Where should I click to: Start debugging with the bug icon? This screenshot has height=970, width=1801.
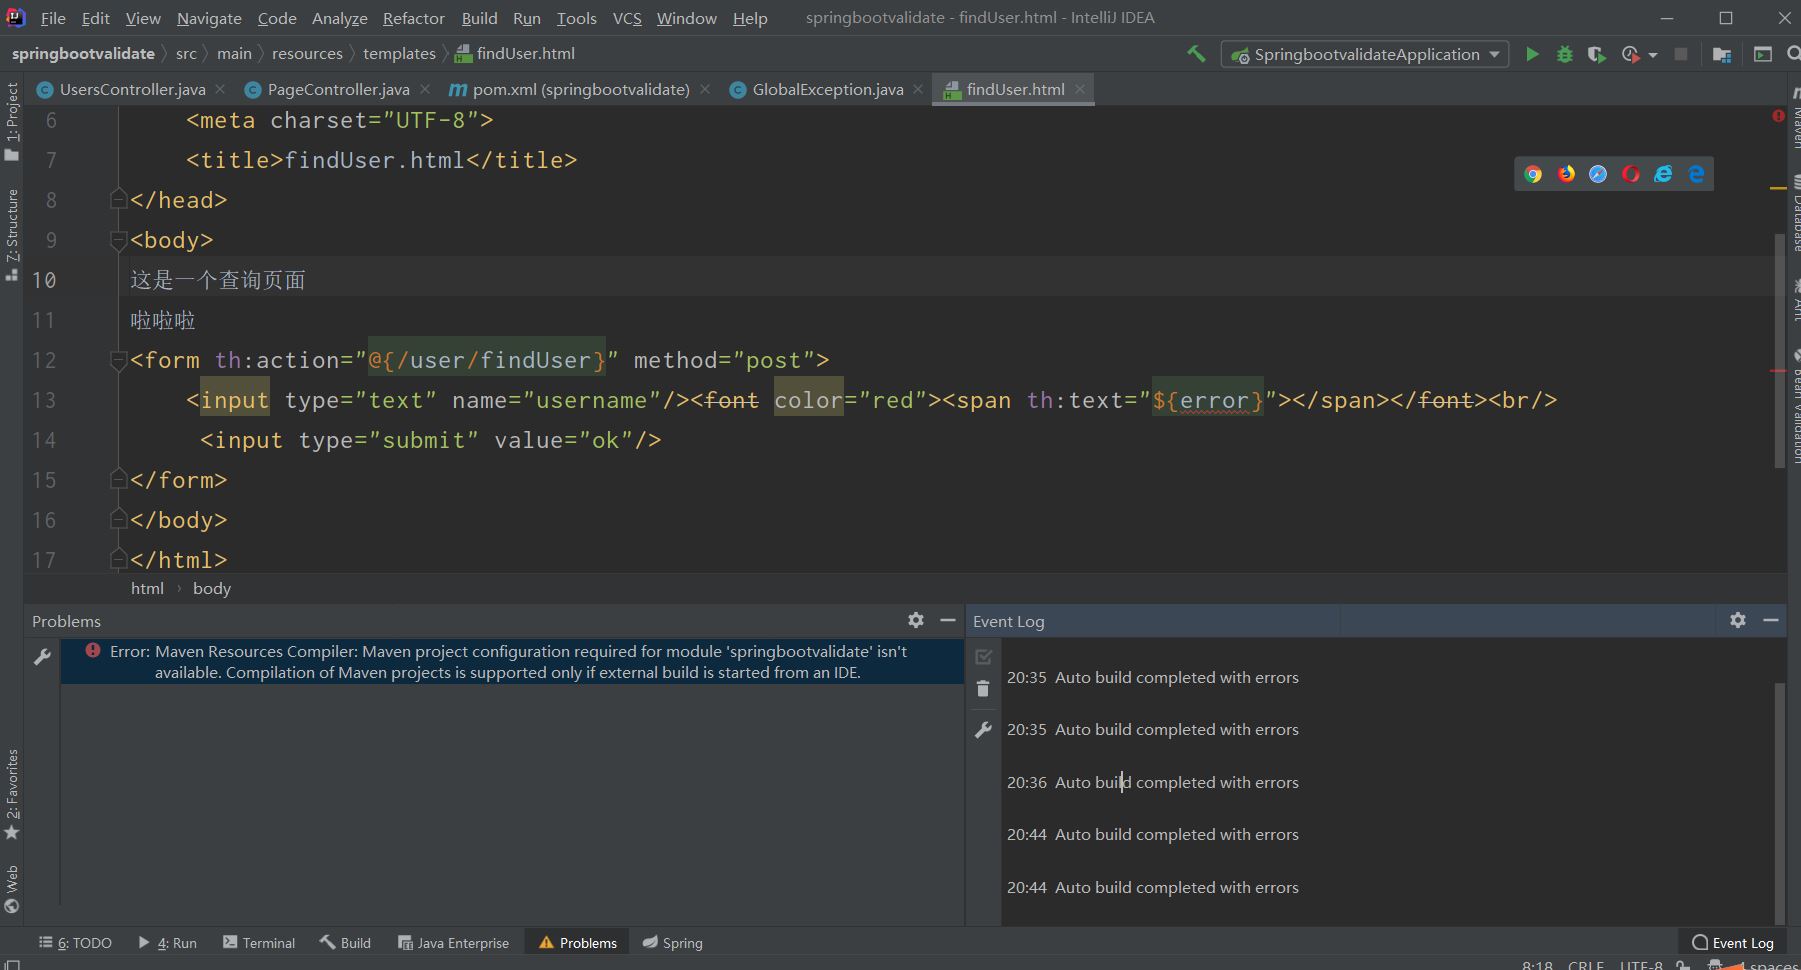(1565, 54)
